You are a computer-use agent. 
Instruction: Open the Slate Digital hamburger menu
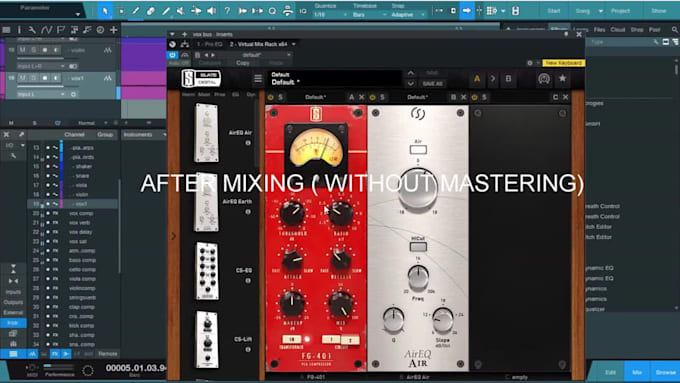point(258,79)
